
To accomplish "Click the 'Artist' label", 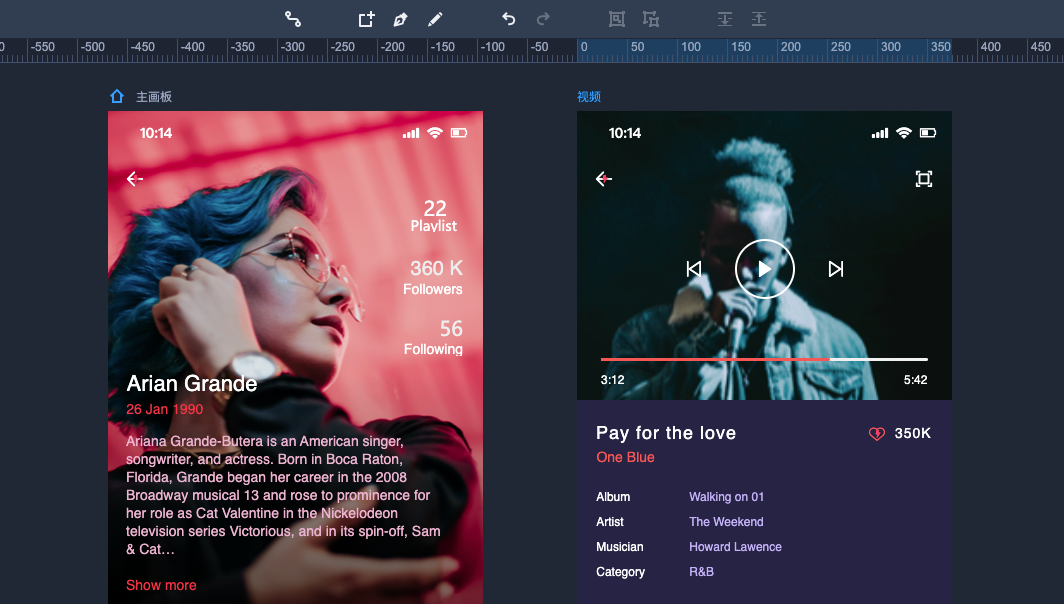I will point(609,522).
